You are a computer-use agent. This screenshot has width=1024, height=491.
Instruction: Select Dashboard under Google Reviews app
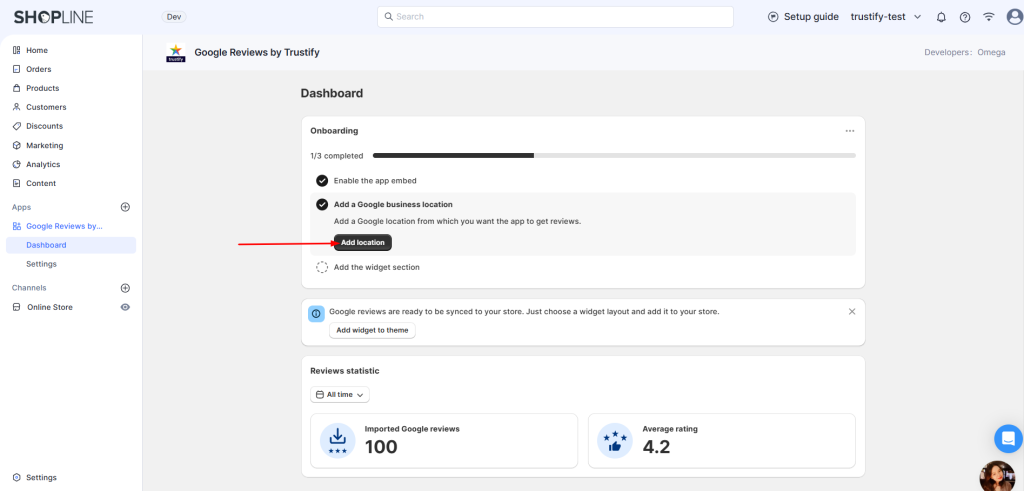pos(71,246)
